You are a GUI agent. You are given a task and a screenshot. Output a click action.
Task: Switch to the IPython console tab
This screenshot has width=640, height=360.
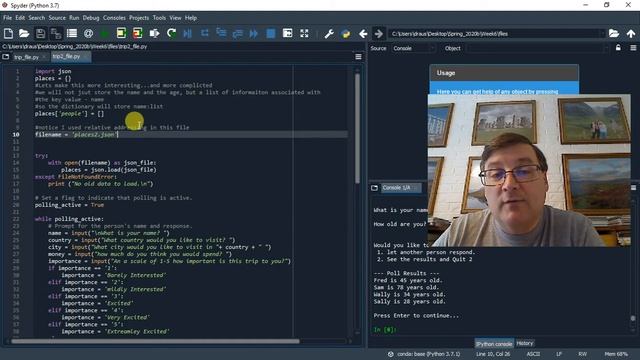(494, 344)
